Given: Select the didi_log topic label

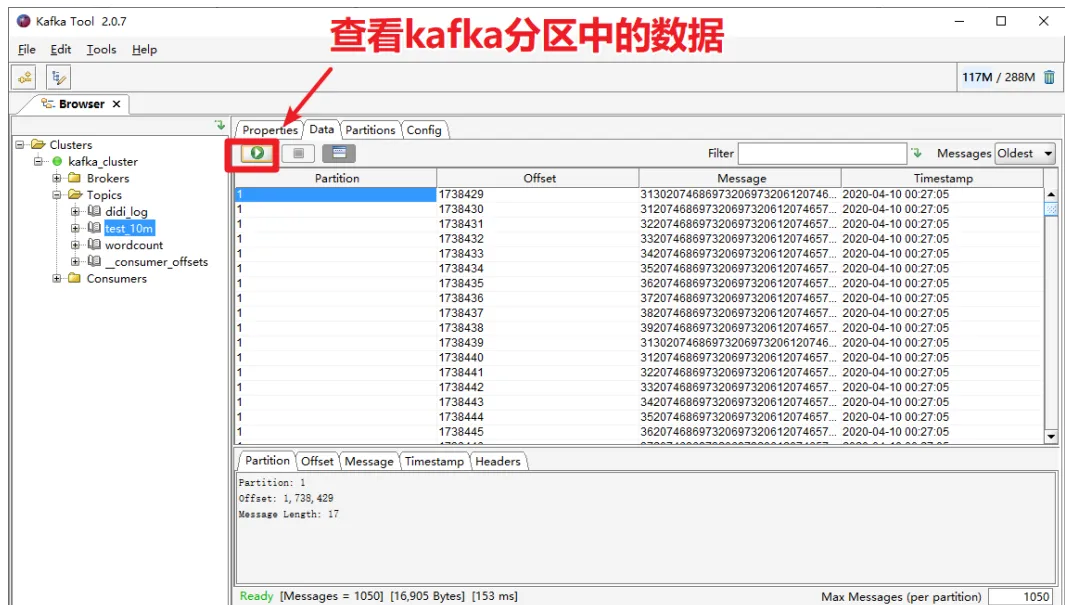Looking at the screenshot, I should [126, 211].
